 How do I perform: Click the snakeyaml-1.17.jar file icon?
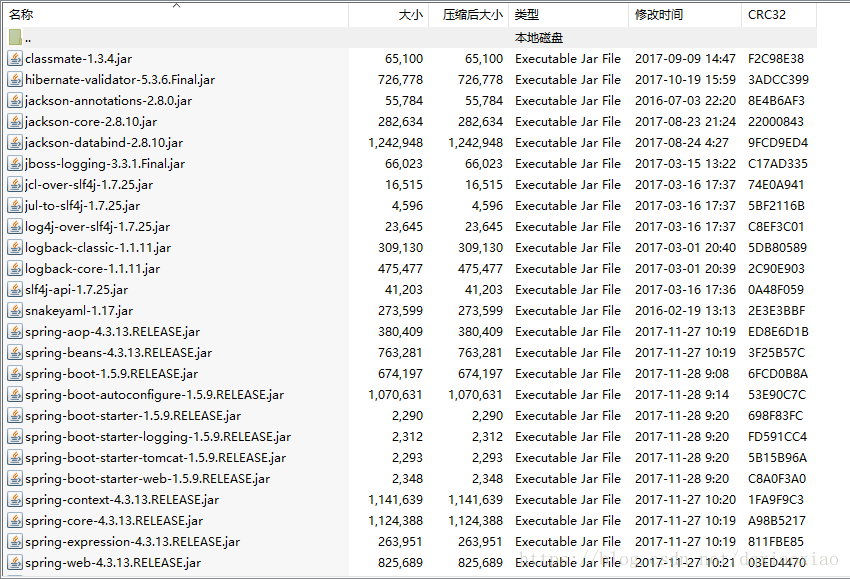15,311
